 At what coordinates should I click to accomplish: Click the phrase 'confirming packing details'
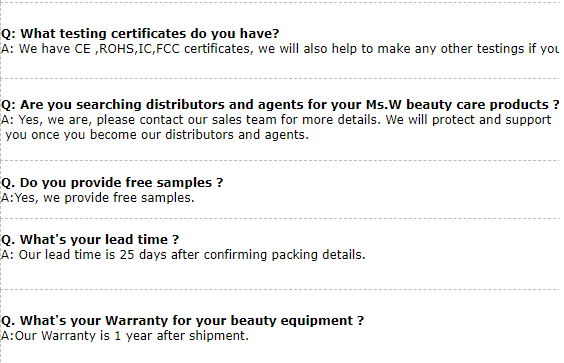coord(284,255)
